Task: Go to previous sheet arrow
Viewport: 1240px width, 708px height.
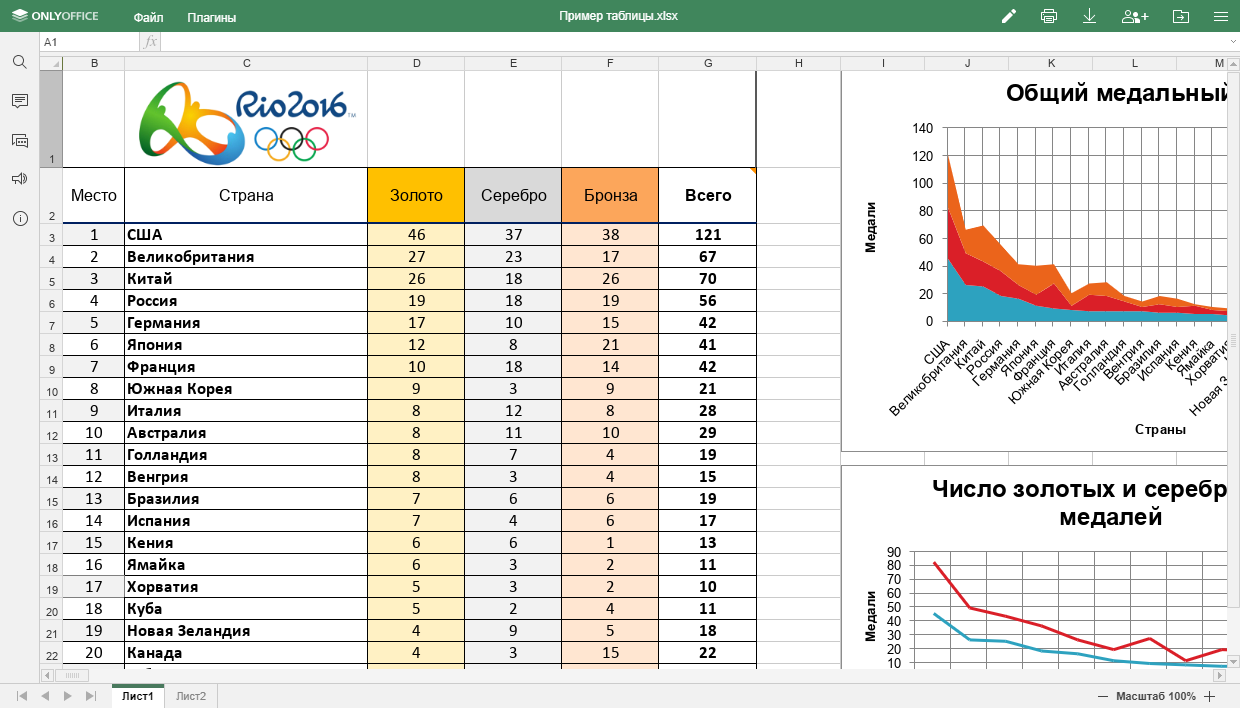Action: tap(44, 696)
